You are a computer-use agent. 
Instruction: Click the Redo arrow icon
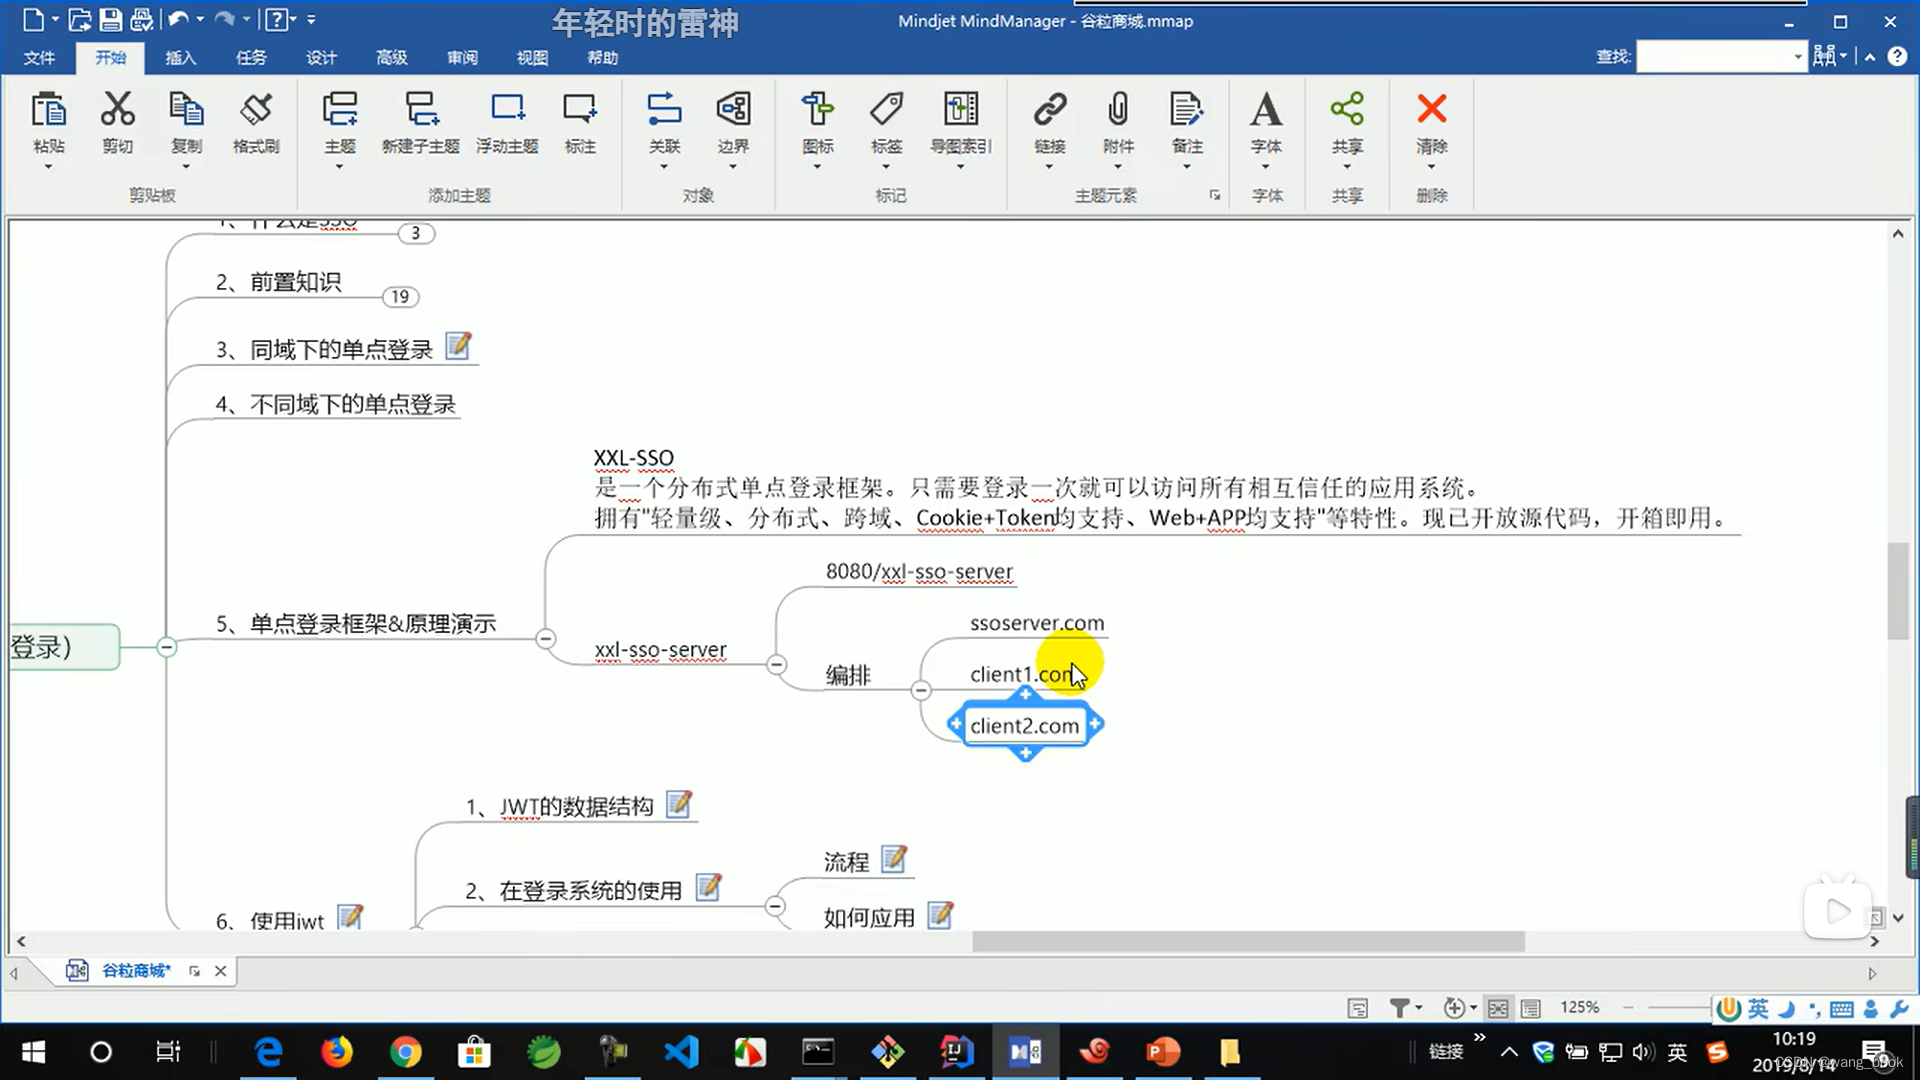point(225,19)
